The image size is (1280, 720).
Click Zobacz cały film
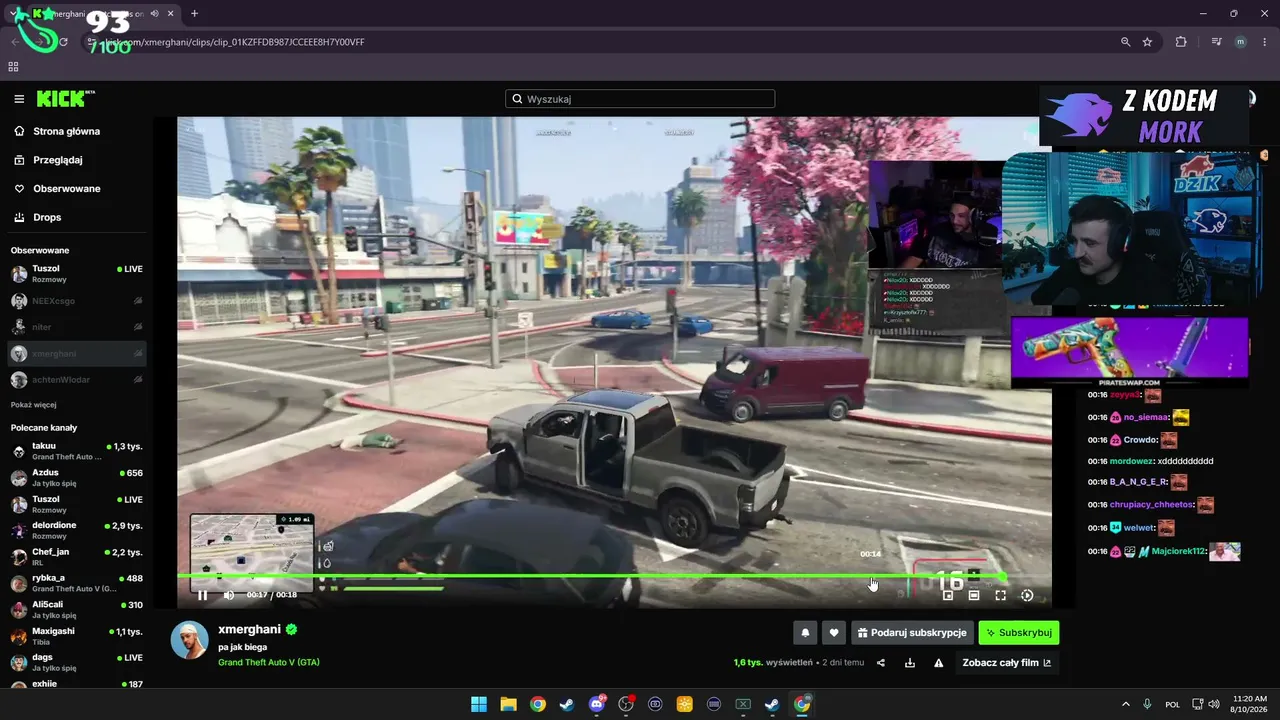(x=1006, y=663)
